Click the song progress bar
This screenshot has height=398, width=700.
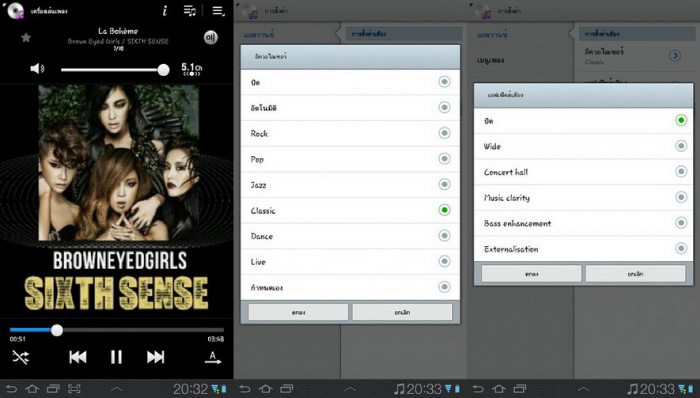[117, 330]
